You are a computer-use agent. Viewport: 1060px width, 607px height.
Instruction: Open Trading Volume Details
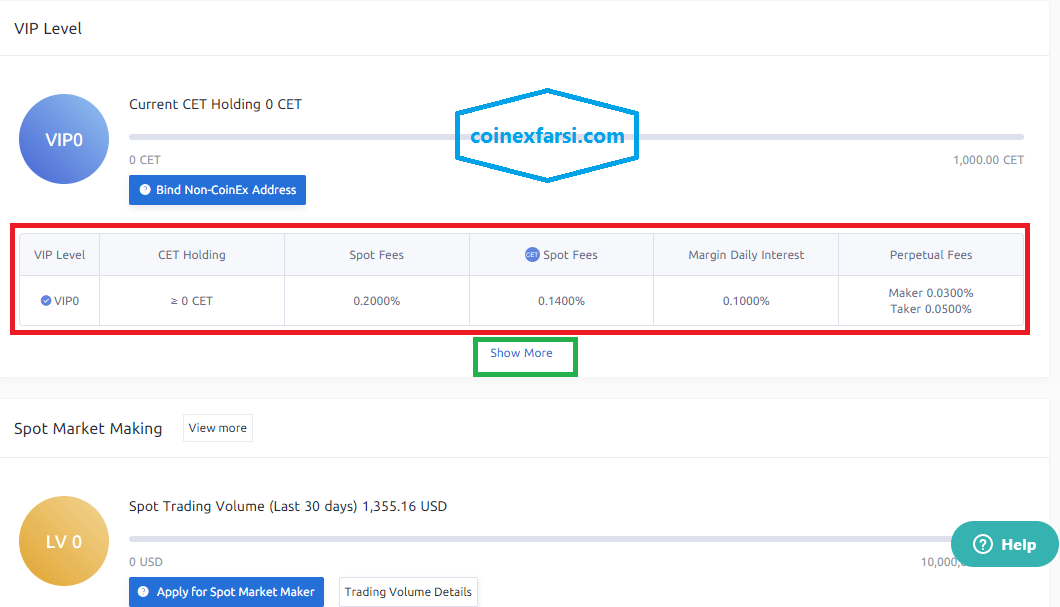tap(408, 592)
